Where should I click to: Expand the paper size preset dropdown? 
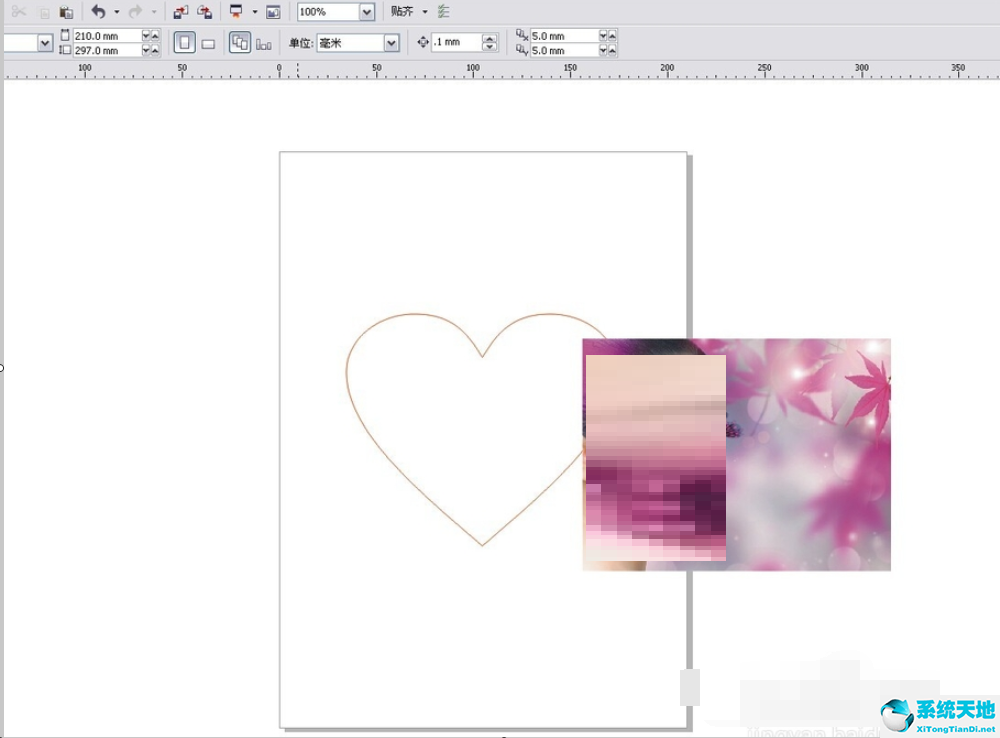coord(45,43)
